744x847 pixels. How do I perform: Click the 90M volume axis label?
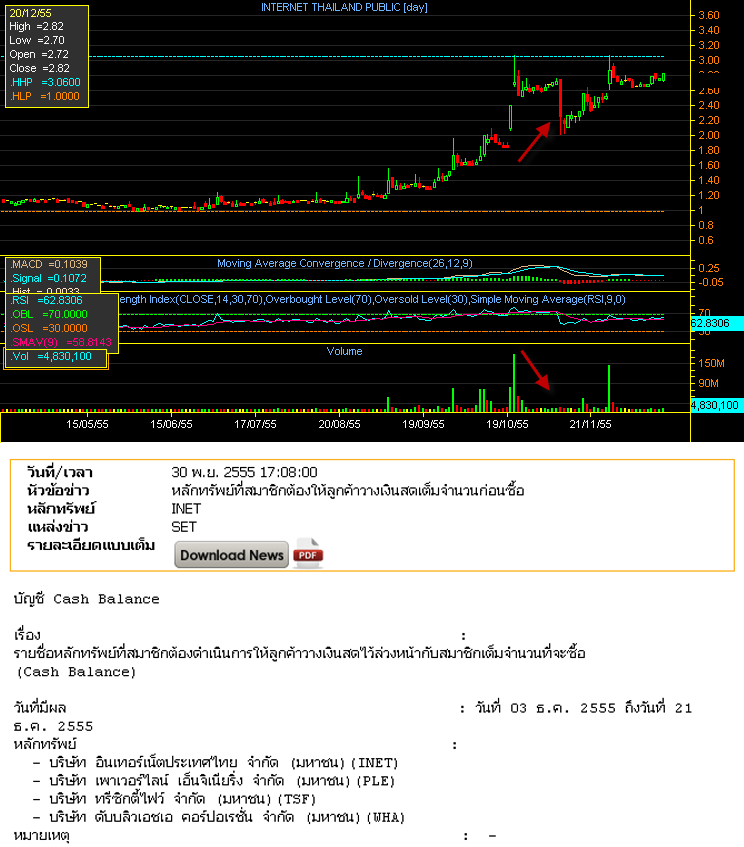(x=708, y=383)
